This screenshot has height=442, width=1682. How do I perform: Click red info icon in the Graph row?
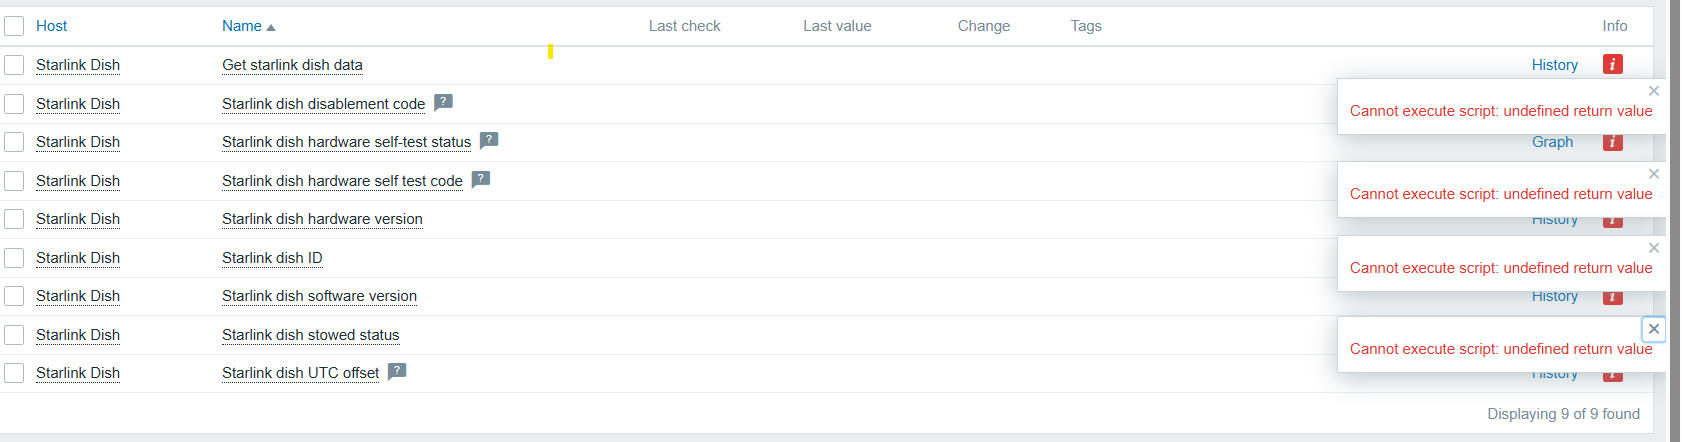[1612, 143]
